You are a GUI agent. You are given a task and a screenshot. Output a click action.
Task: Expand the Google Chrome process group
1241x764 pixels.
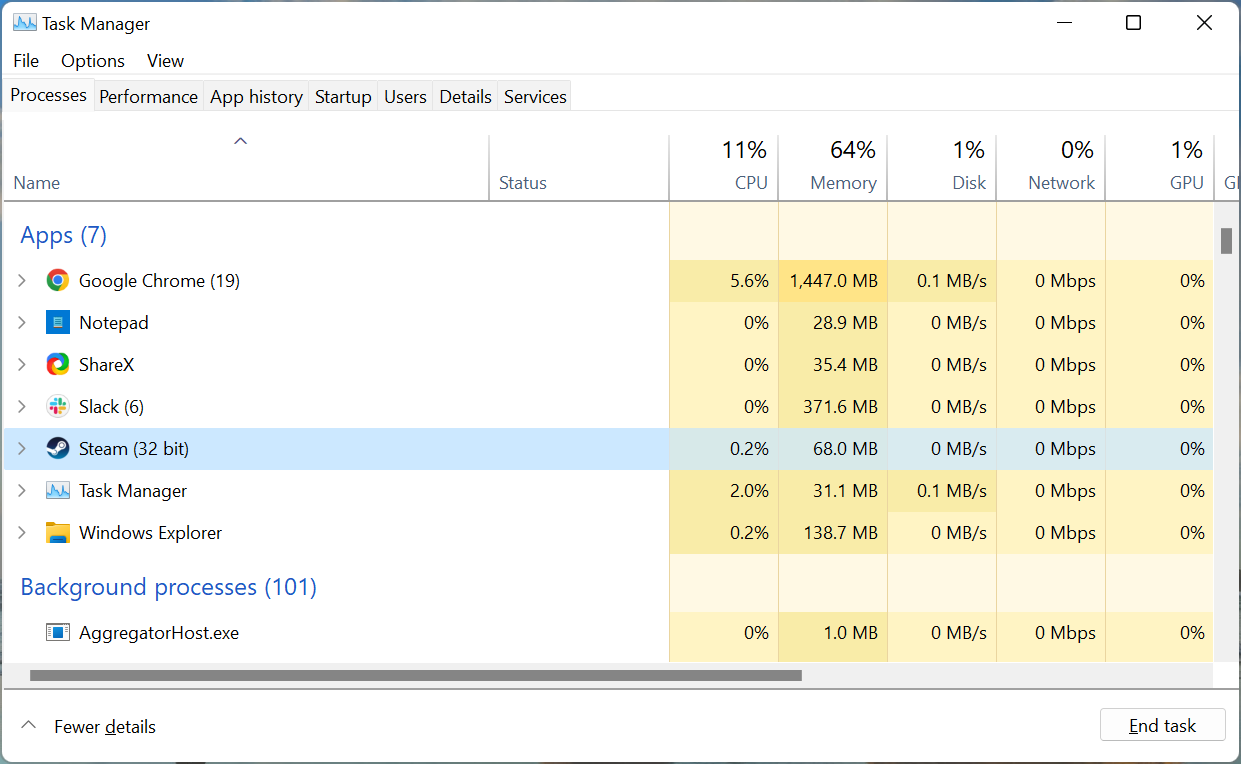pos(22,281)
